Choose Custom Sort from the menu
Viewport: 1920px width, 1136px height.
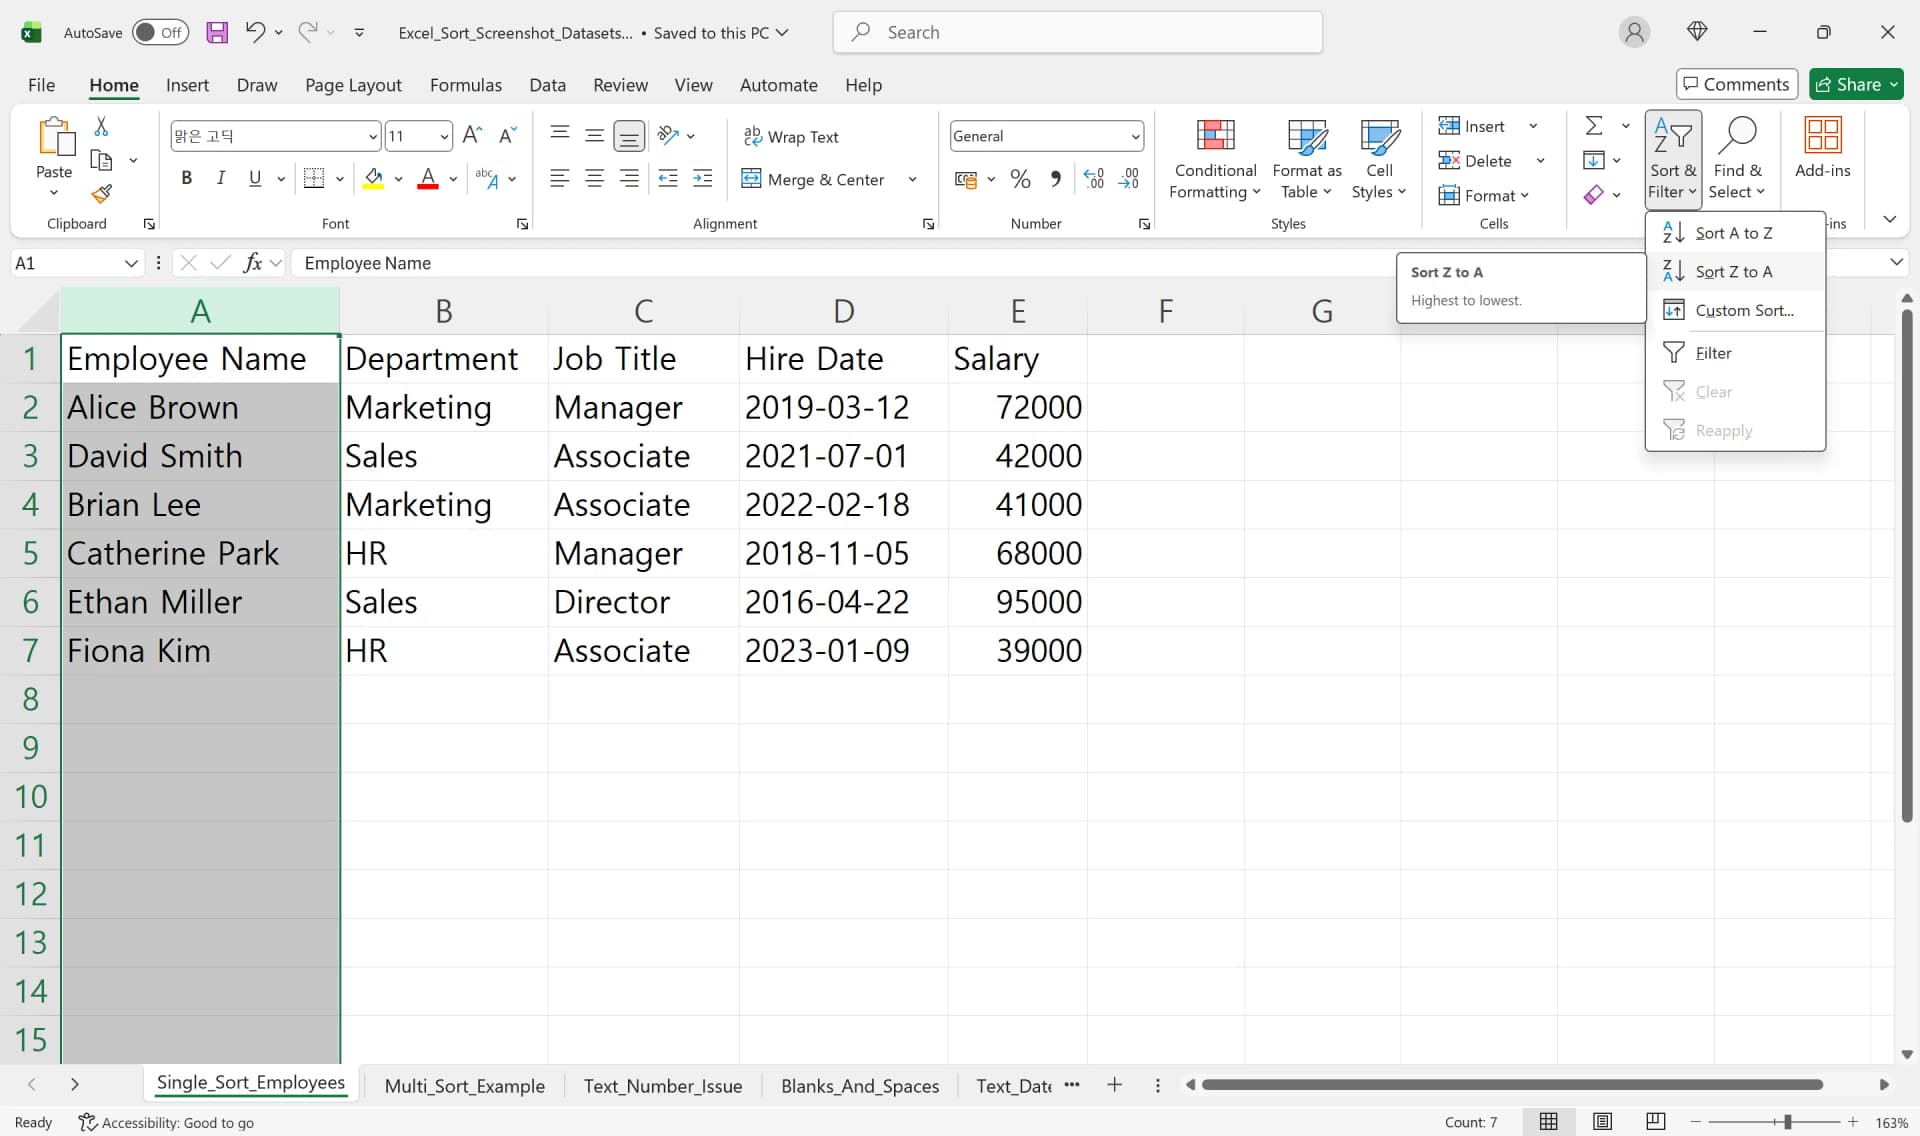click(1743, 310)
